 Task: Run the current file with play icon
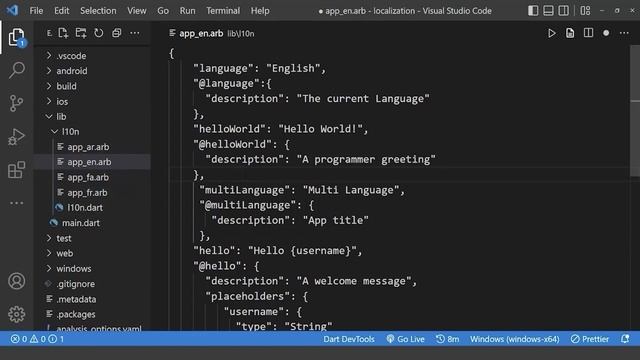coord(552,33)
